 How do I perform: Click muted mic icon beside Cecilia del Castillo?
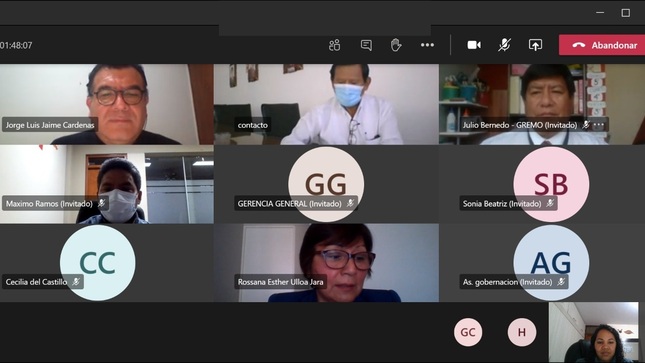[76, 282]
